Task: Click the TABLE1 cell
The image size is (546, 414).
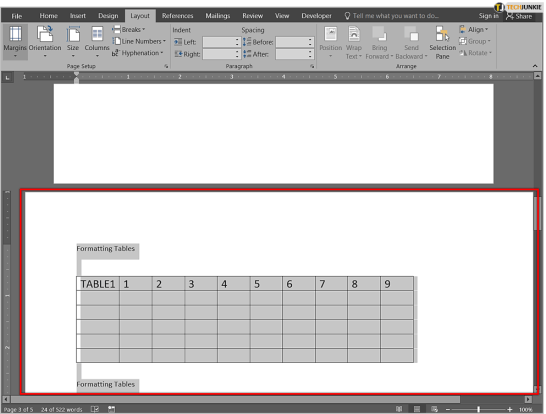Action: 98,284
